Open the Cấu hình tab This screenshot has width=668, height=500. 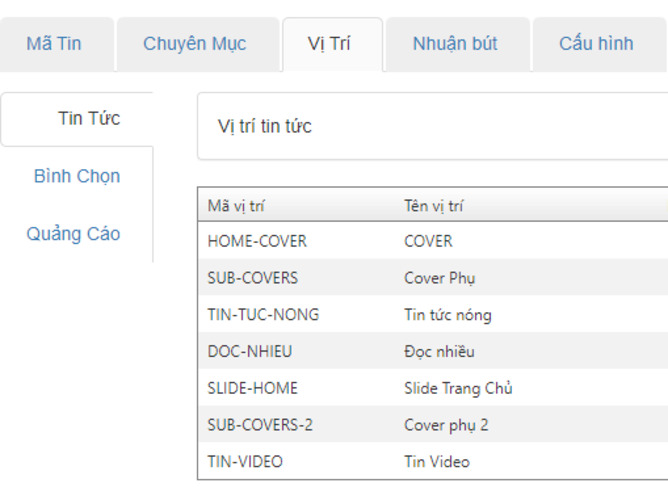click(596, 44)
